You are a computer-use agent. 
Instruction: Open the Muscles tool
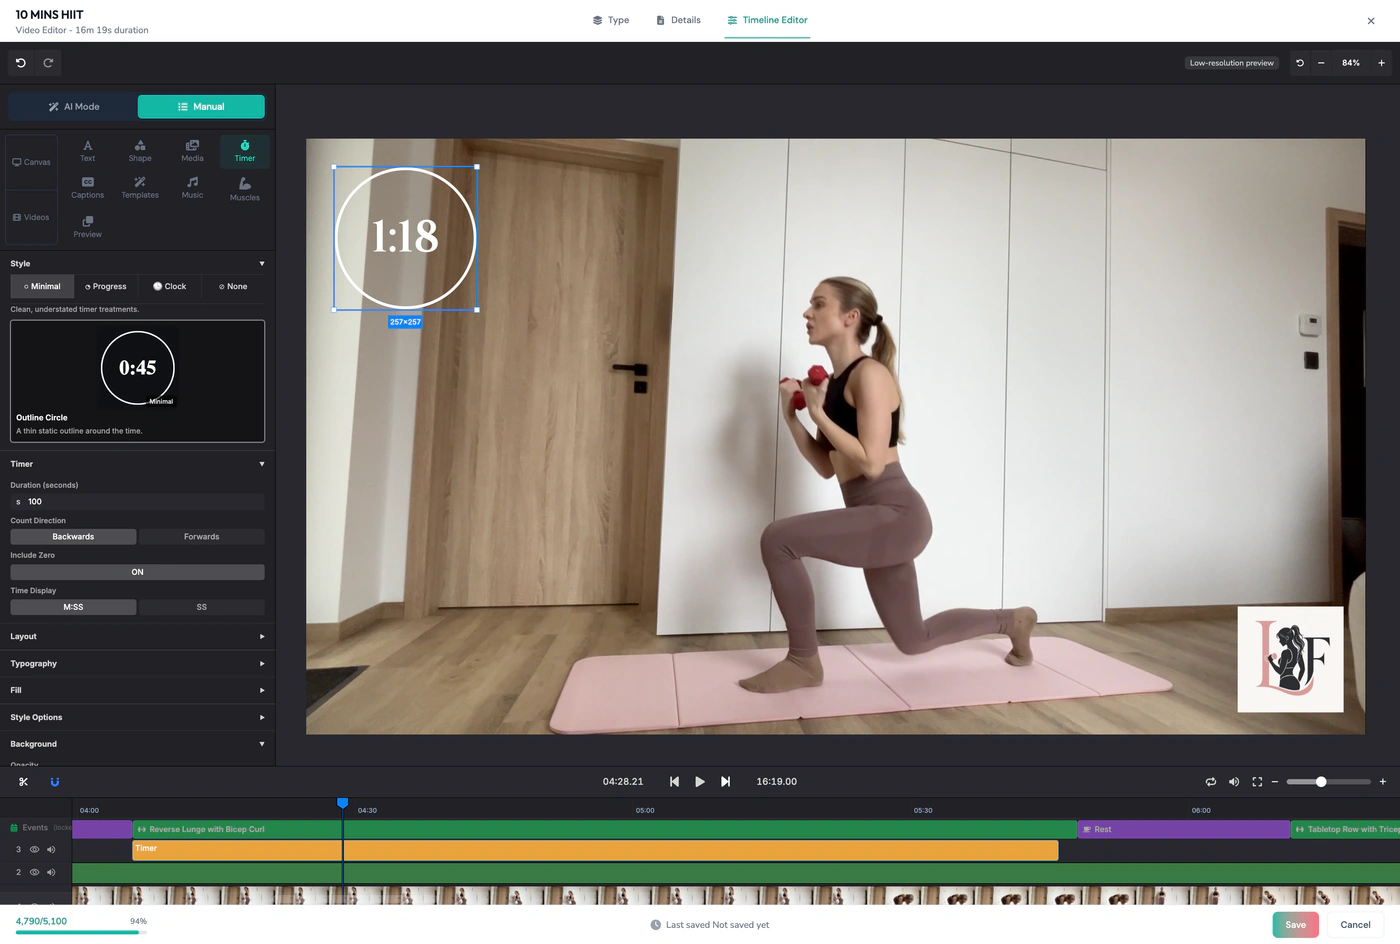[x=245, y=189]
